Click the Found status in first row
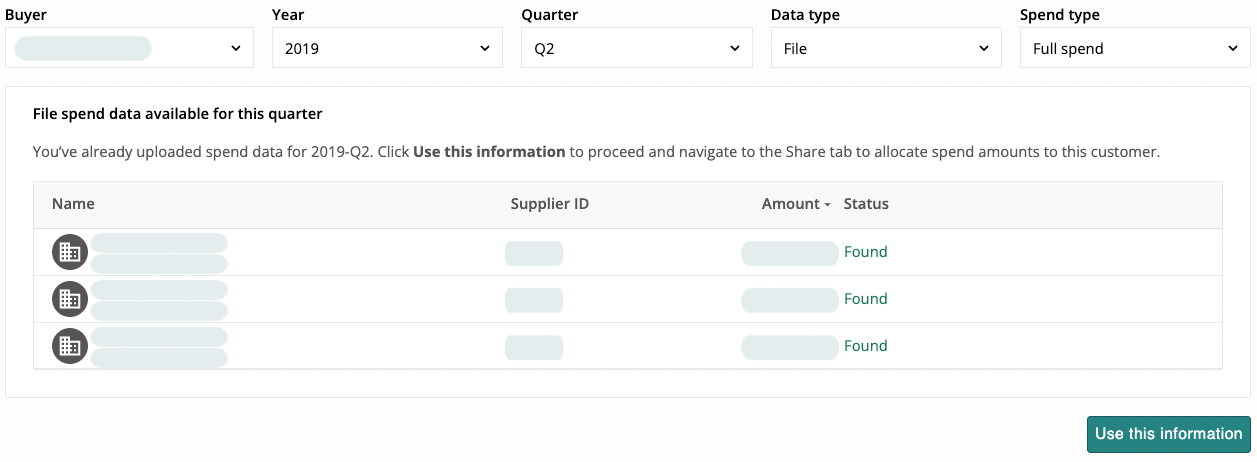Screen dimensions: 1257x462 coord(865,252)
